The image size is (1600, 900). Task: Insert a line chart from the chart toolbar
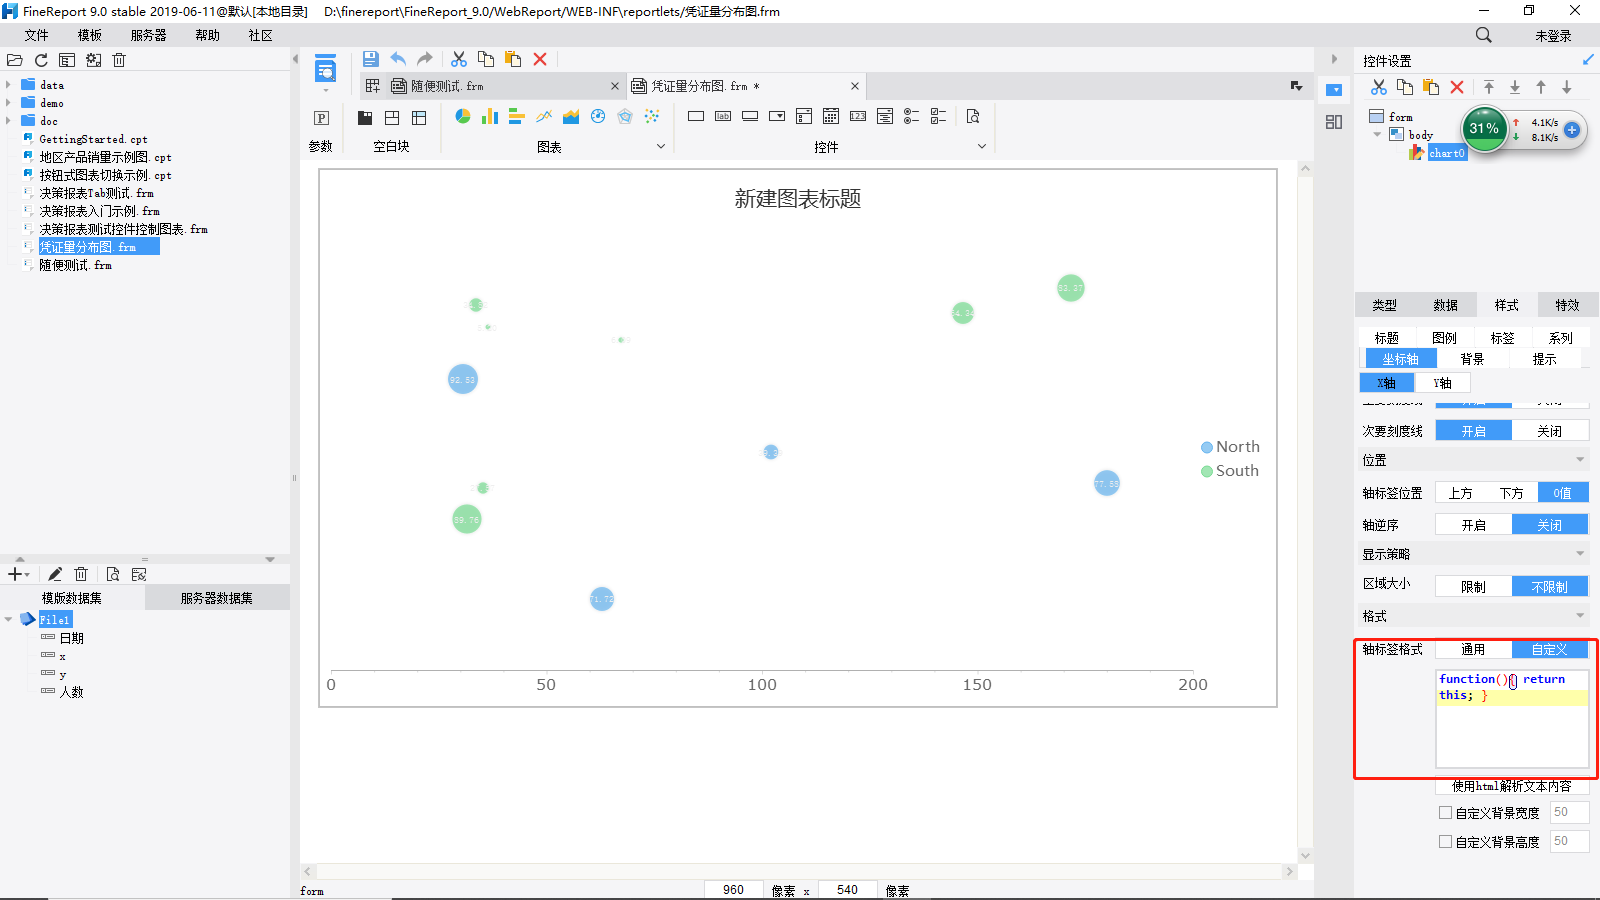[x=544, y=117]
